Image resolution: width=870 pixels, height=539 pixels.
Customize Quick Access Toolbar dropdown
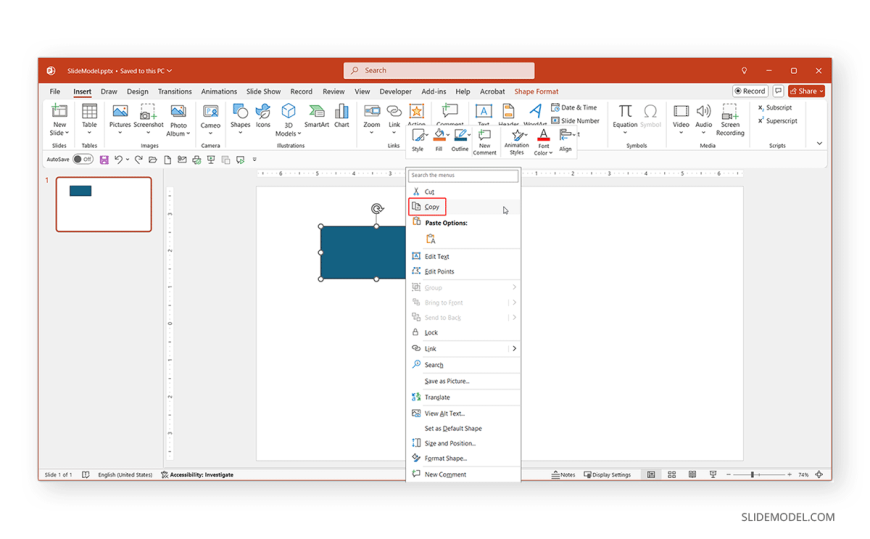click(255, 160)
